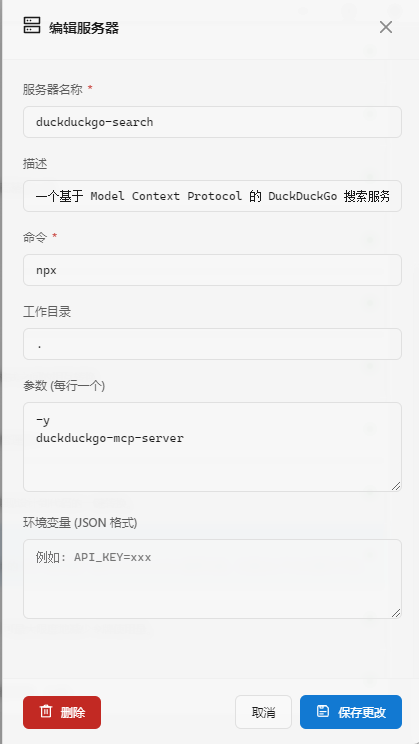Click the 参数 (每行一个) label
This screenshot has height=744, width=419.
[x=64, y=386]
